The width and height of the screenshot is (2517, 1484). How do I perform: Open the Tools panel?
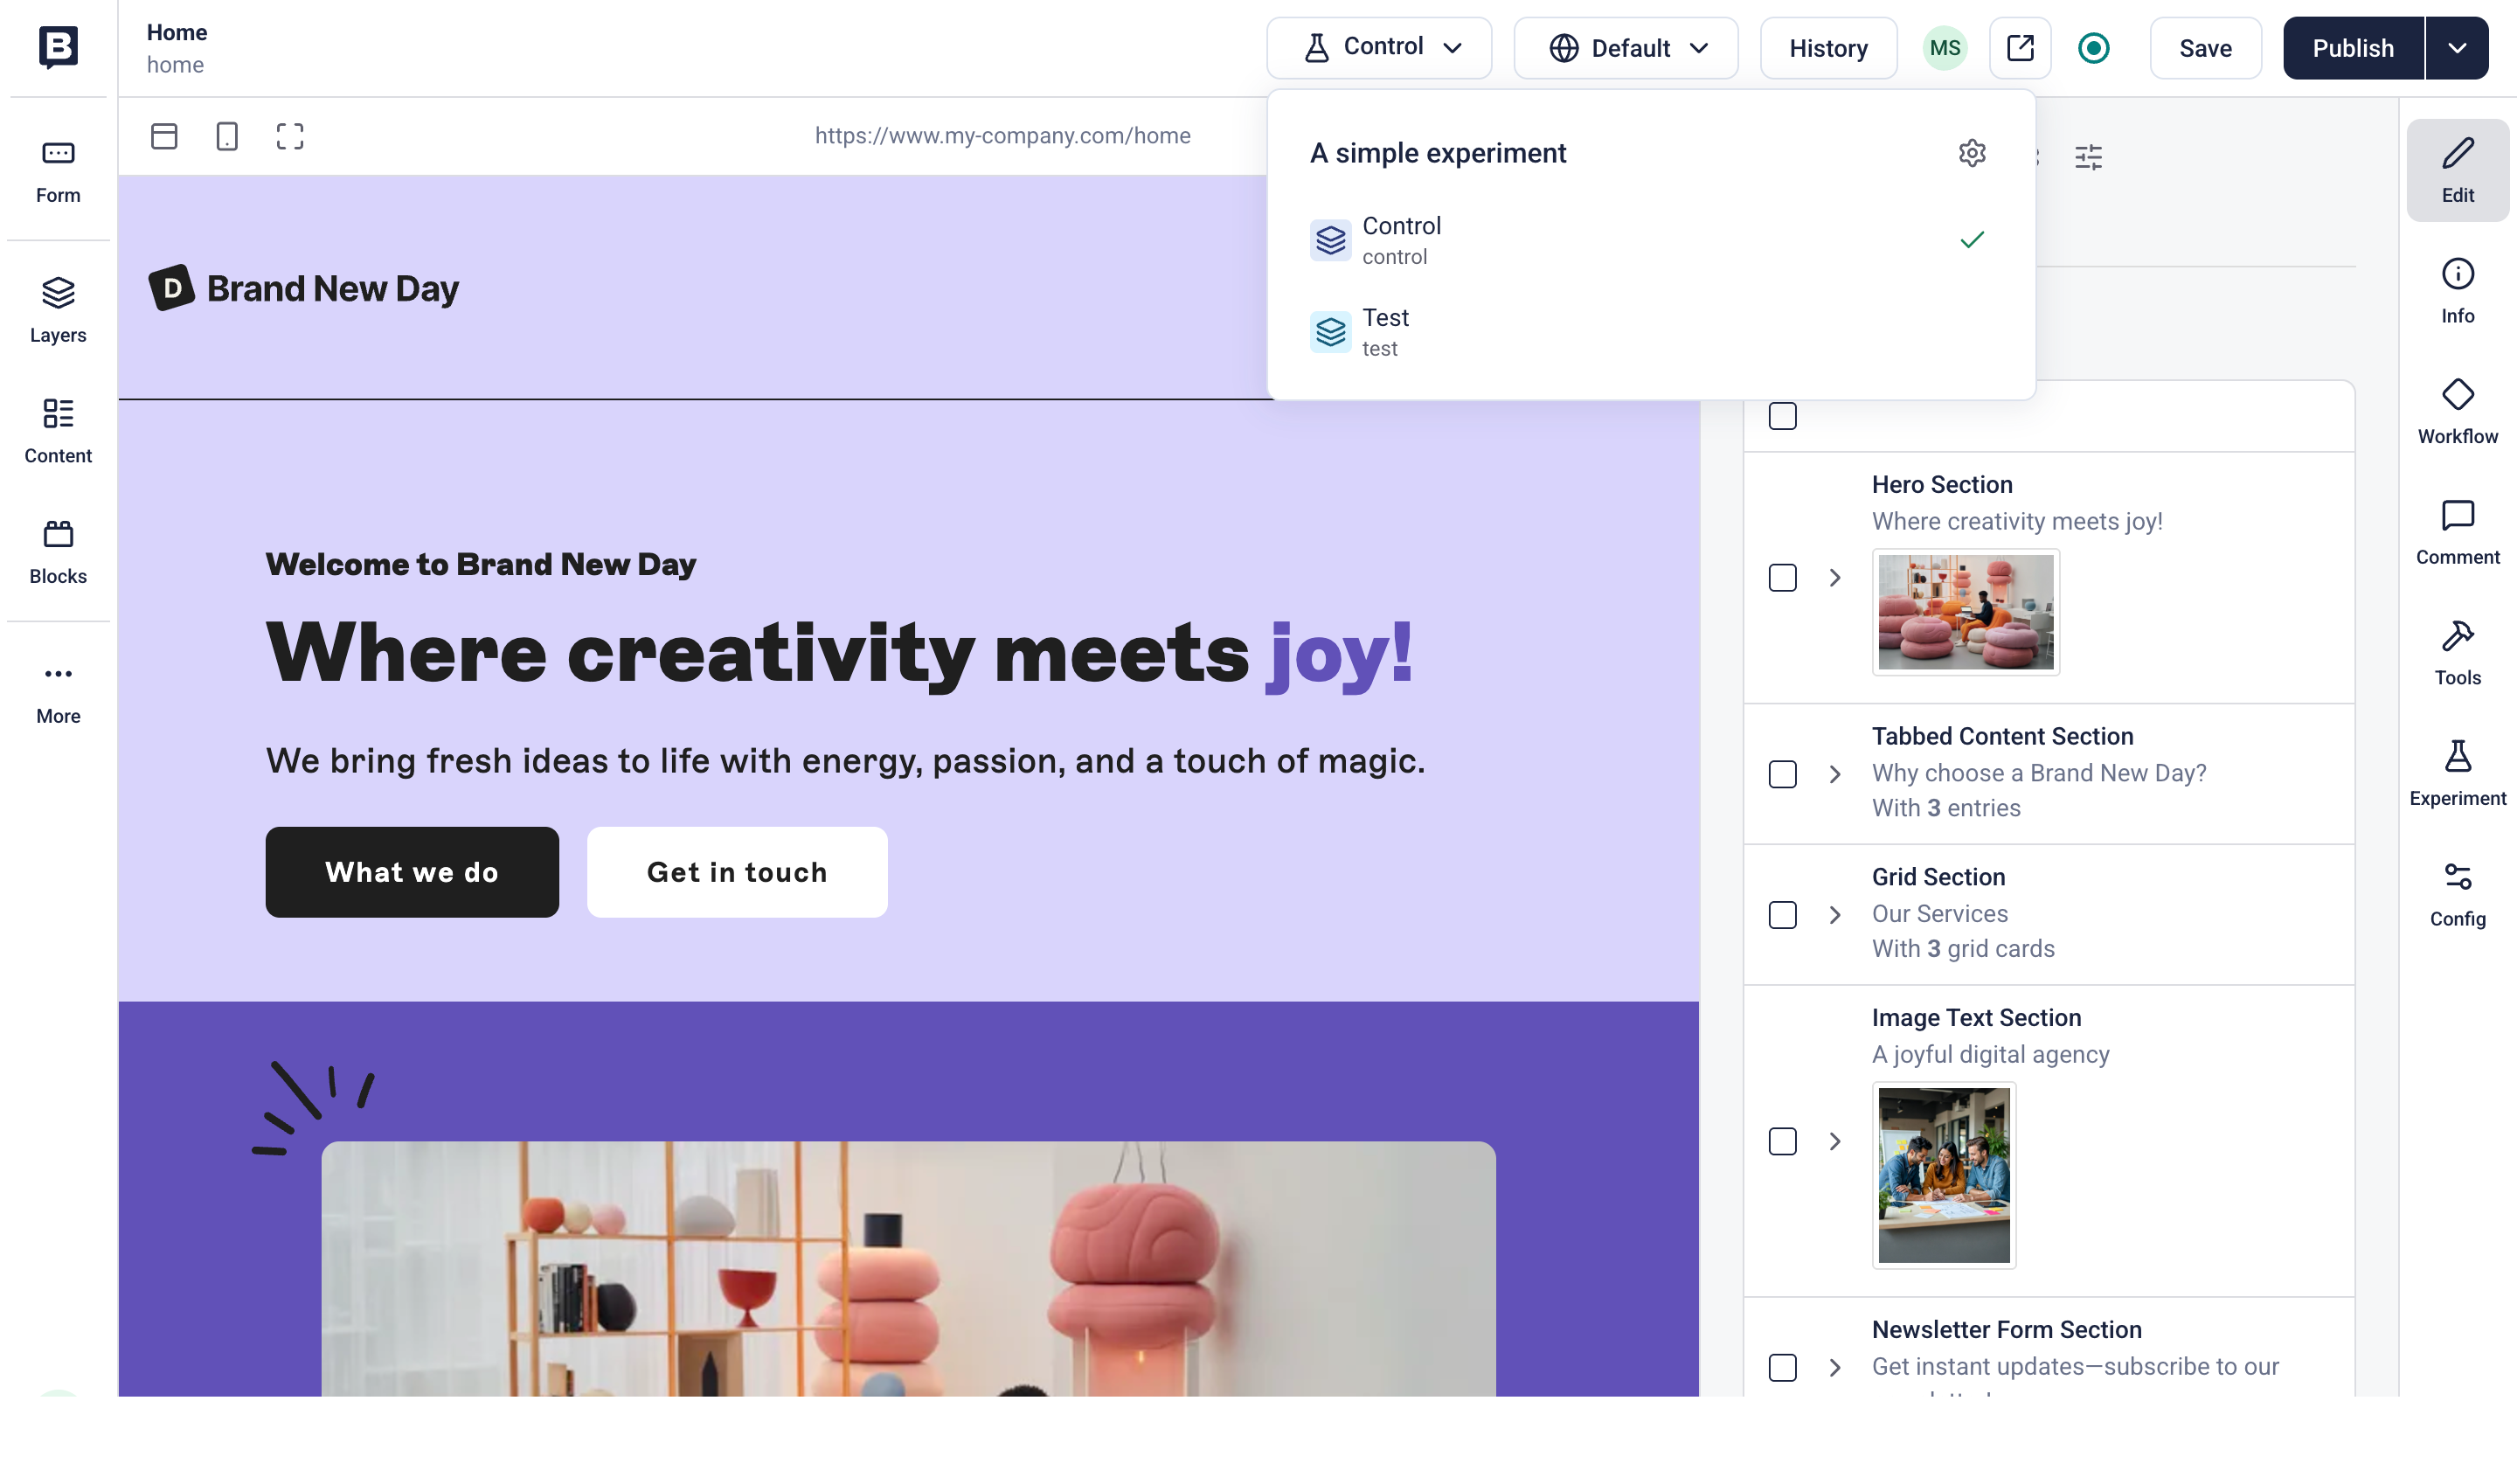(2457, 652)
